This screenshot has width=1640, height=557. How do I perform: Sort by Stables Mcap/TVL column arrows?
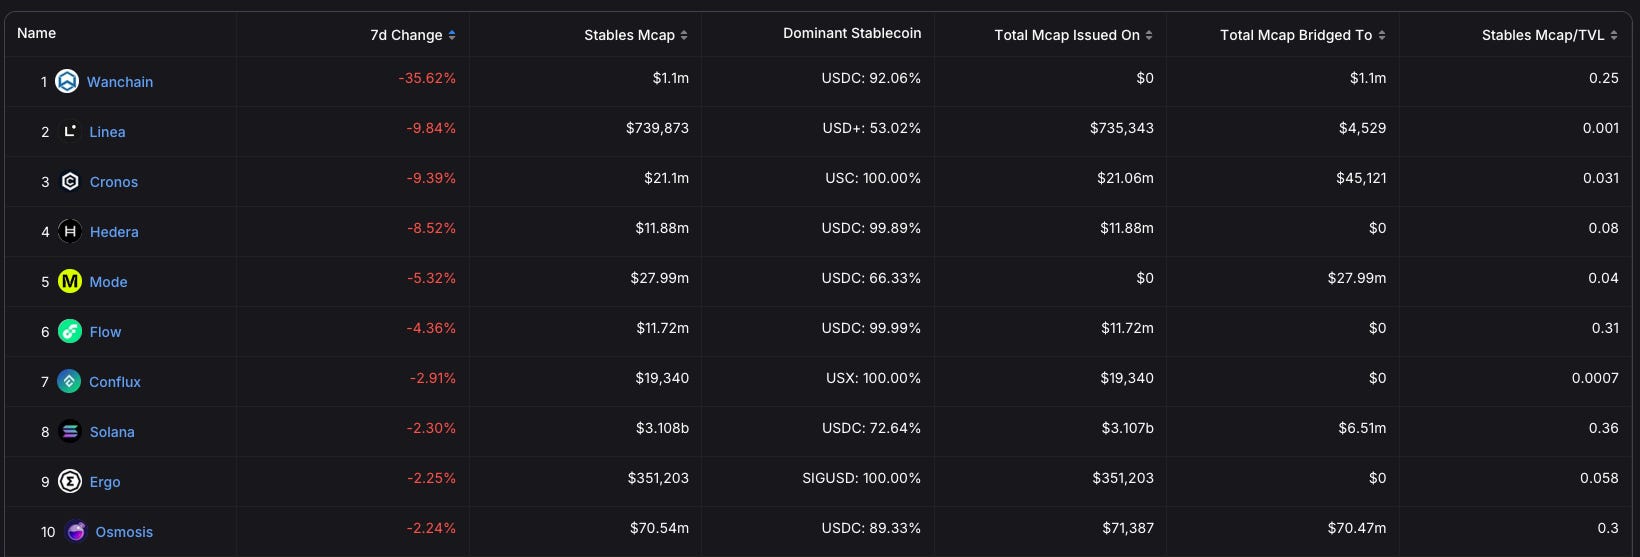(1614, 35)
